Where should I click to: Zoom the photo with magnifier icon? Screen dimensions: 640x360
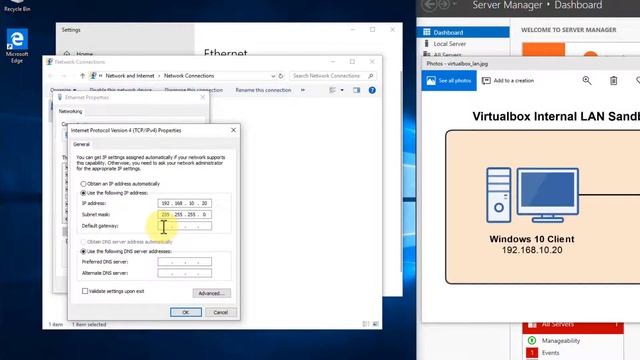tap(587, 81)
